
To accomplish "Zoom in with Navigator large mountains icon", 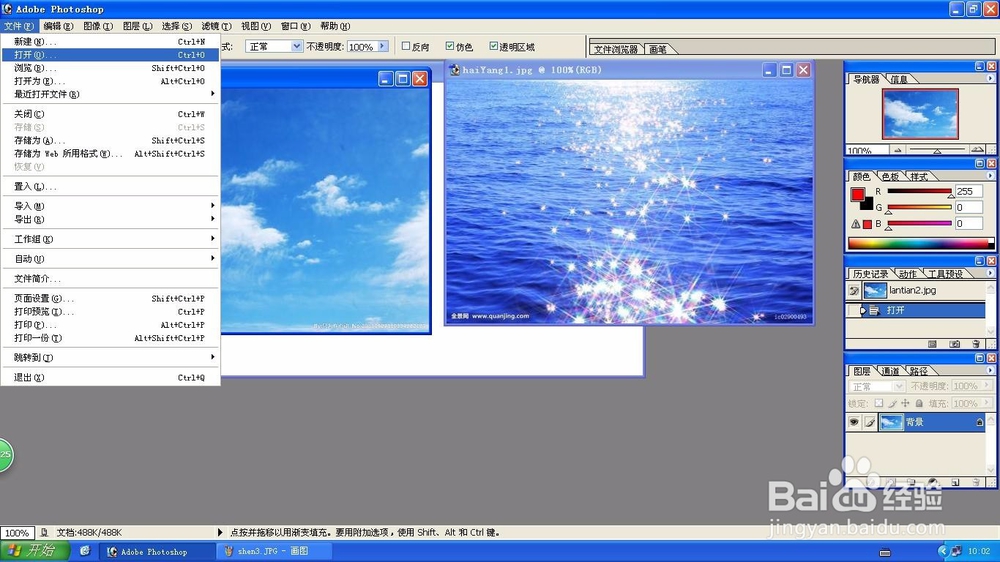I will coord(977,150).
